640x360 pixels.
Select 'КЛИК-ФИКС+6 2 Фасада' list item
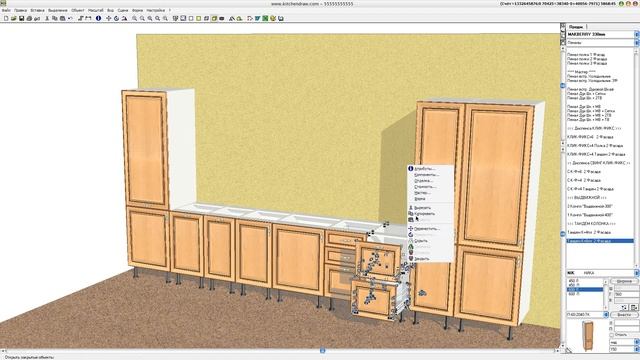tap(590, 137)
